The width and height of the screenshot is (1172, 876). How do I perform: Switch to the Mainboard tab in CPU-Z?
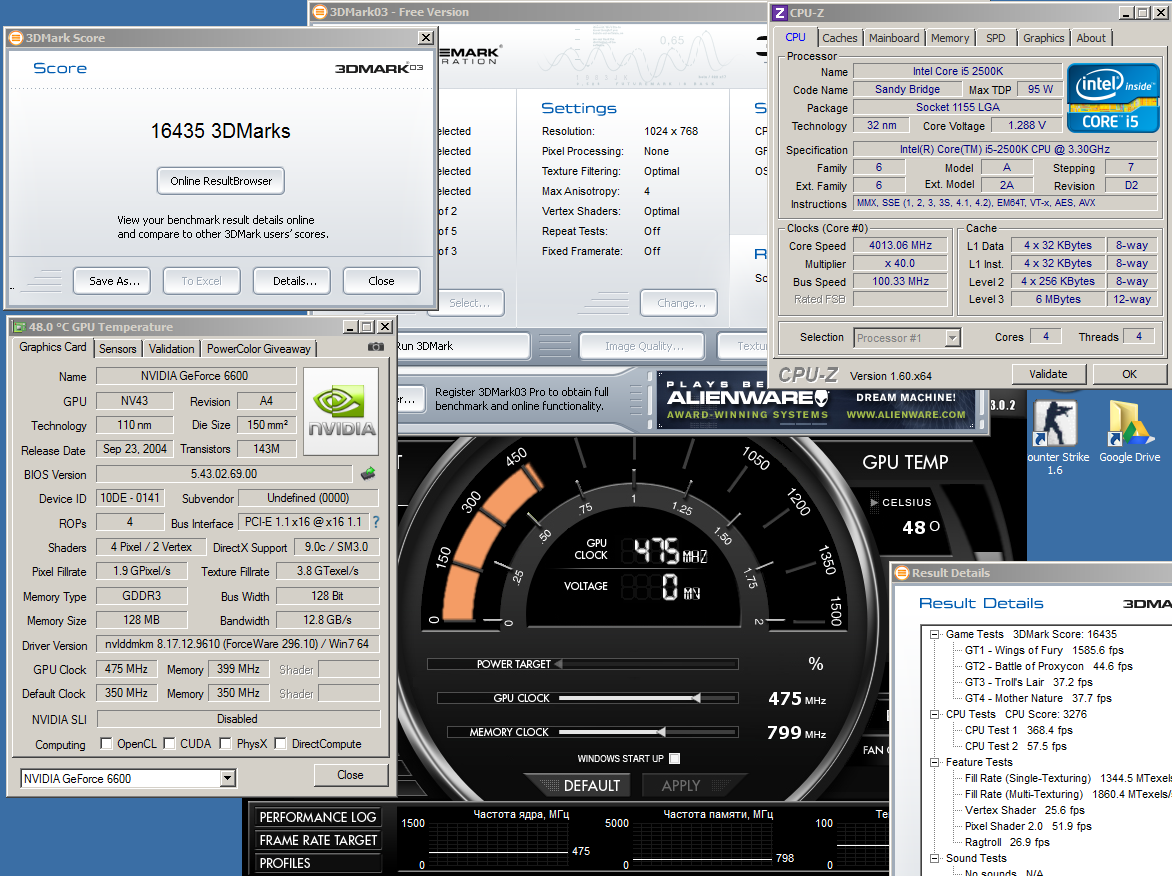894,38
